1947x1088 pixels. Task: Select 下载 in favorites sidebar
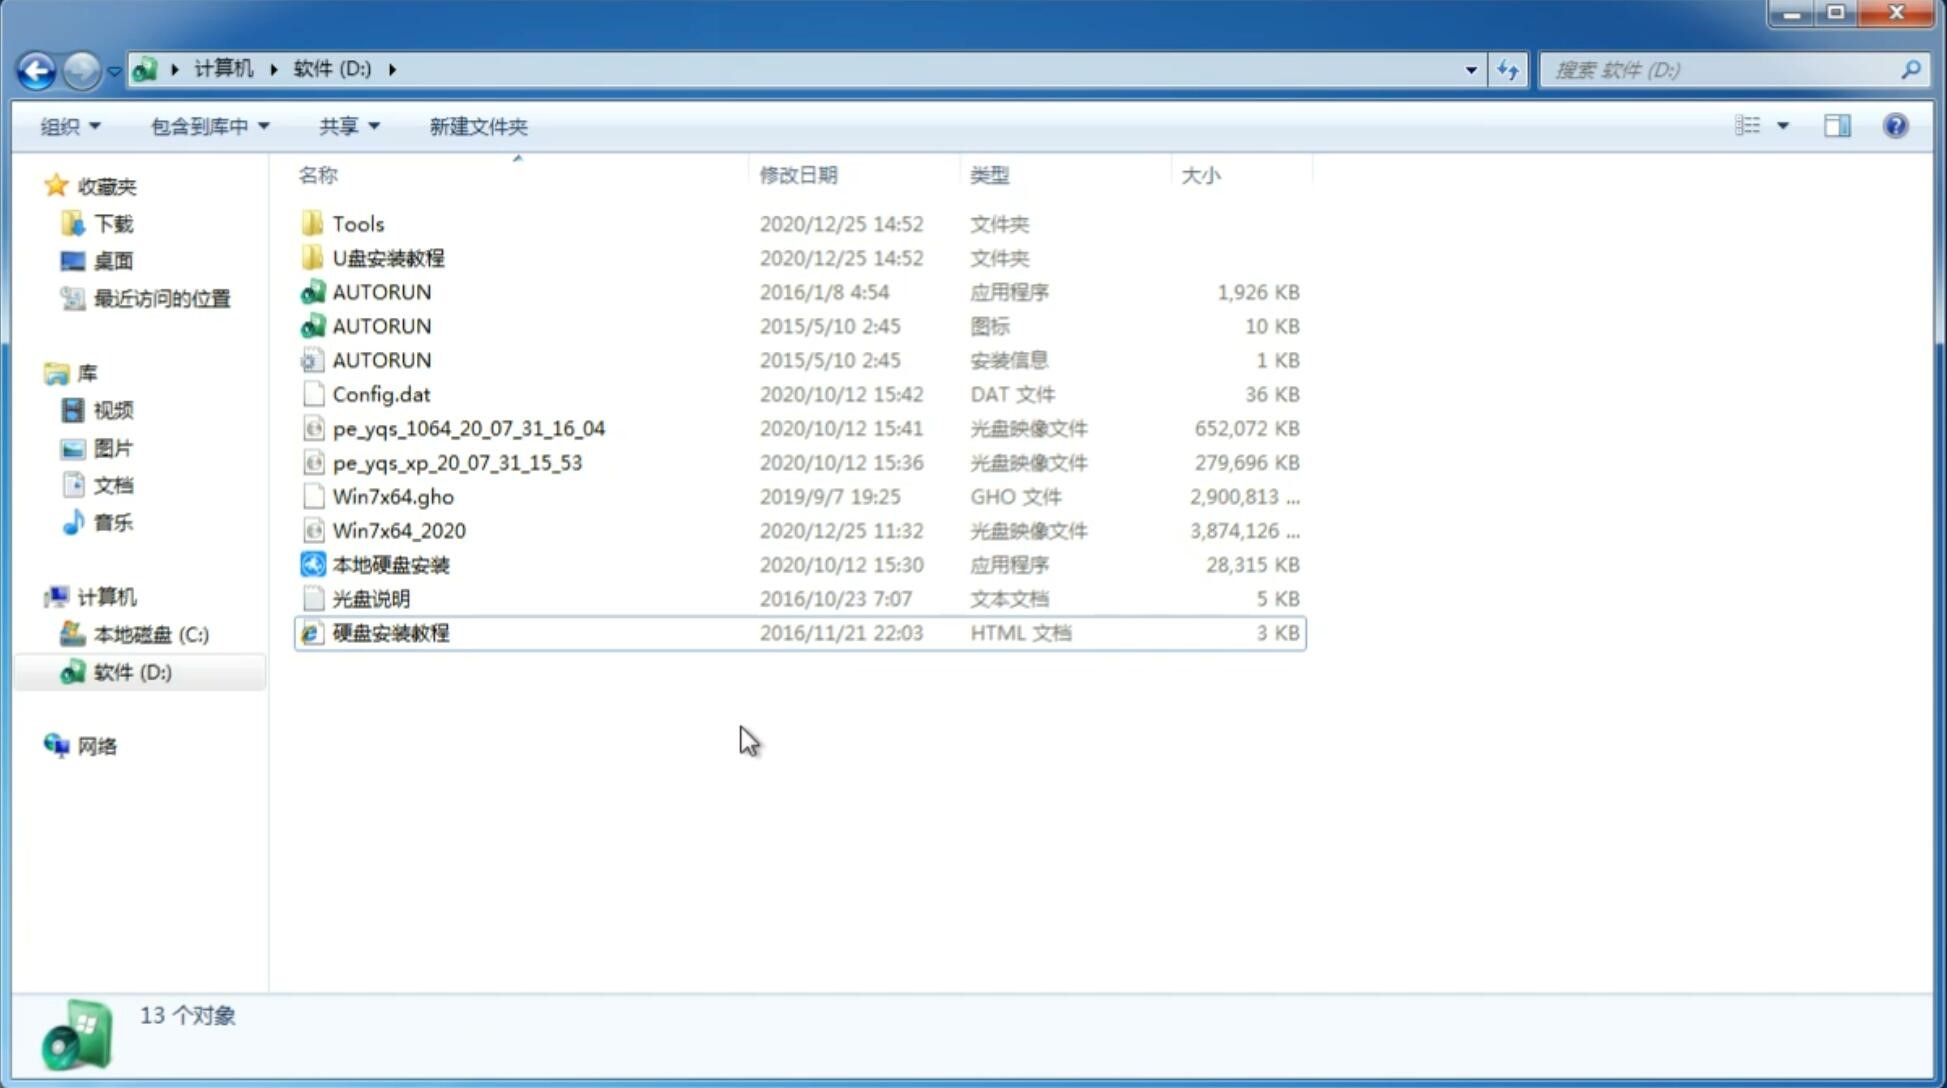pos(111,225)
